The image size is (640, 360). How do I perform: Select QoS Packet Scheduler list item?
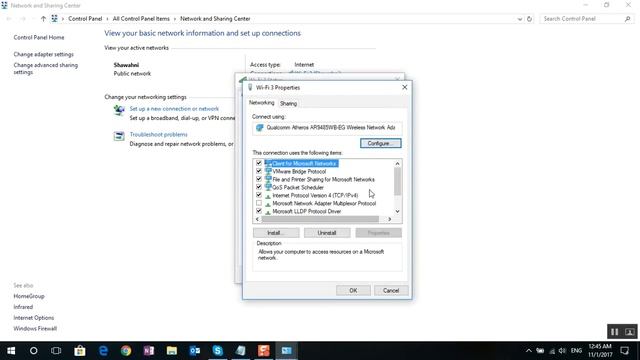(298, 187)
